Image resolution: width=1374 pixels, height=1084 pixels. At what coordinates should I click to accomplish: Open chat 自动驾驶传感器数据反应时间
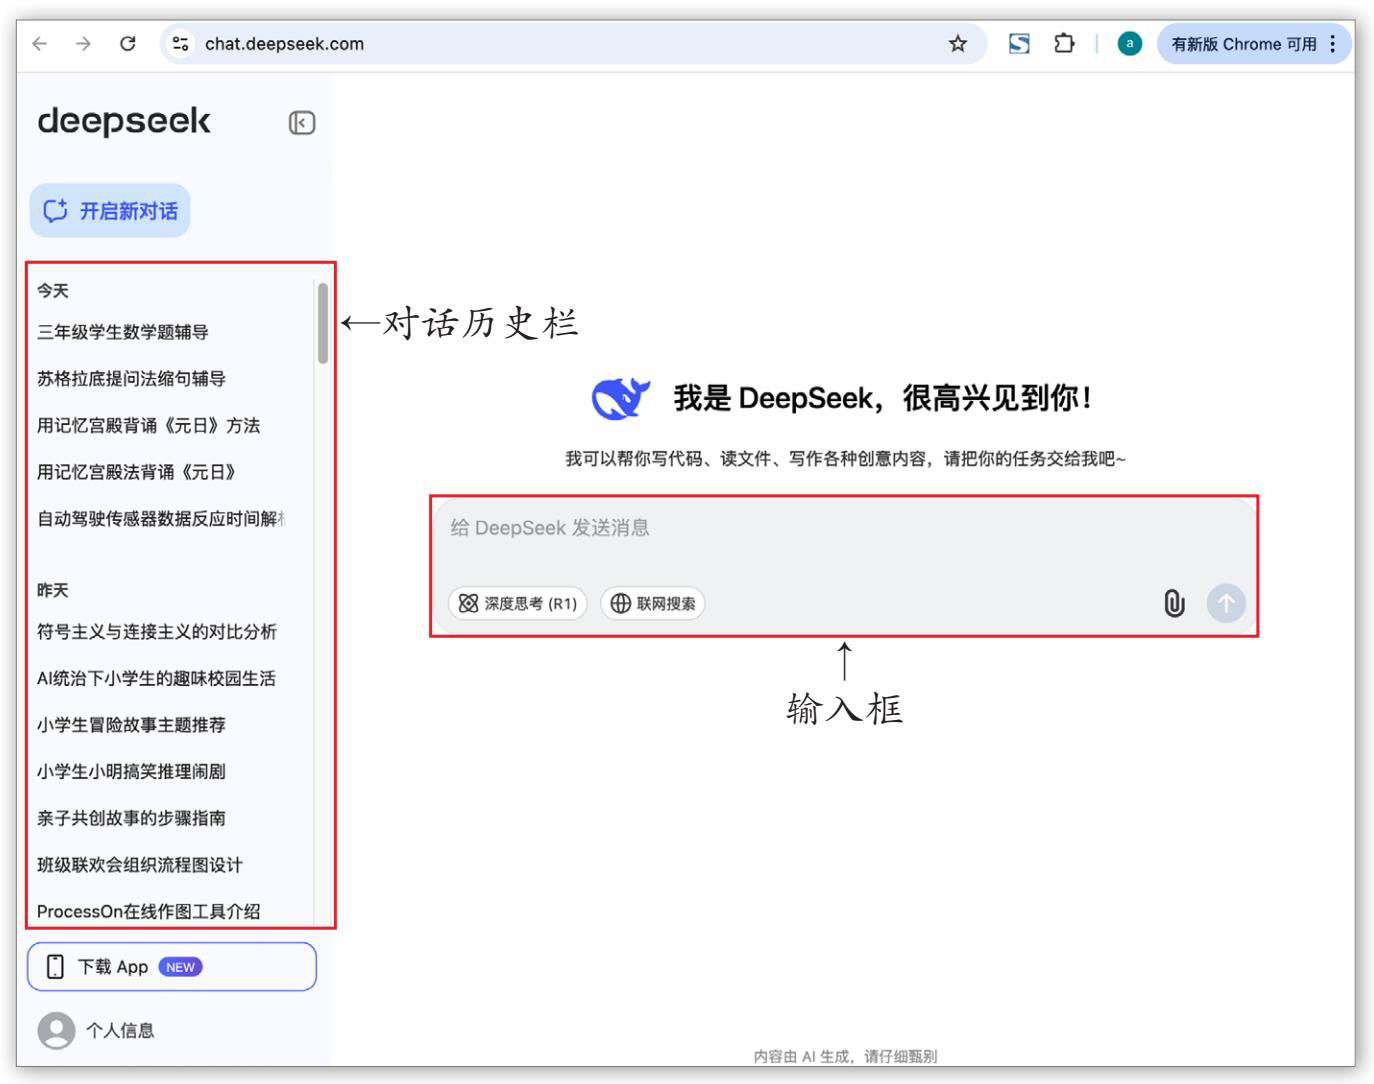point(161,519)
